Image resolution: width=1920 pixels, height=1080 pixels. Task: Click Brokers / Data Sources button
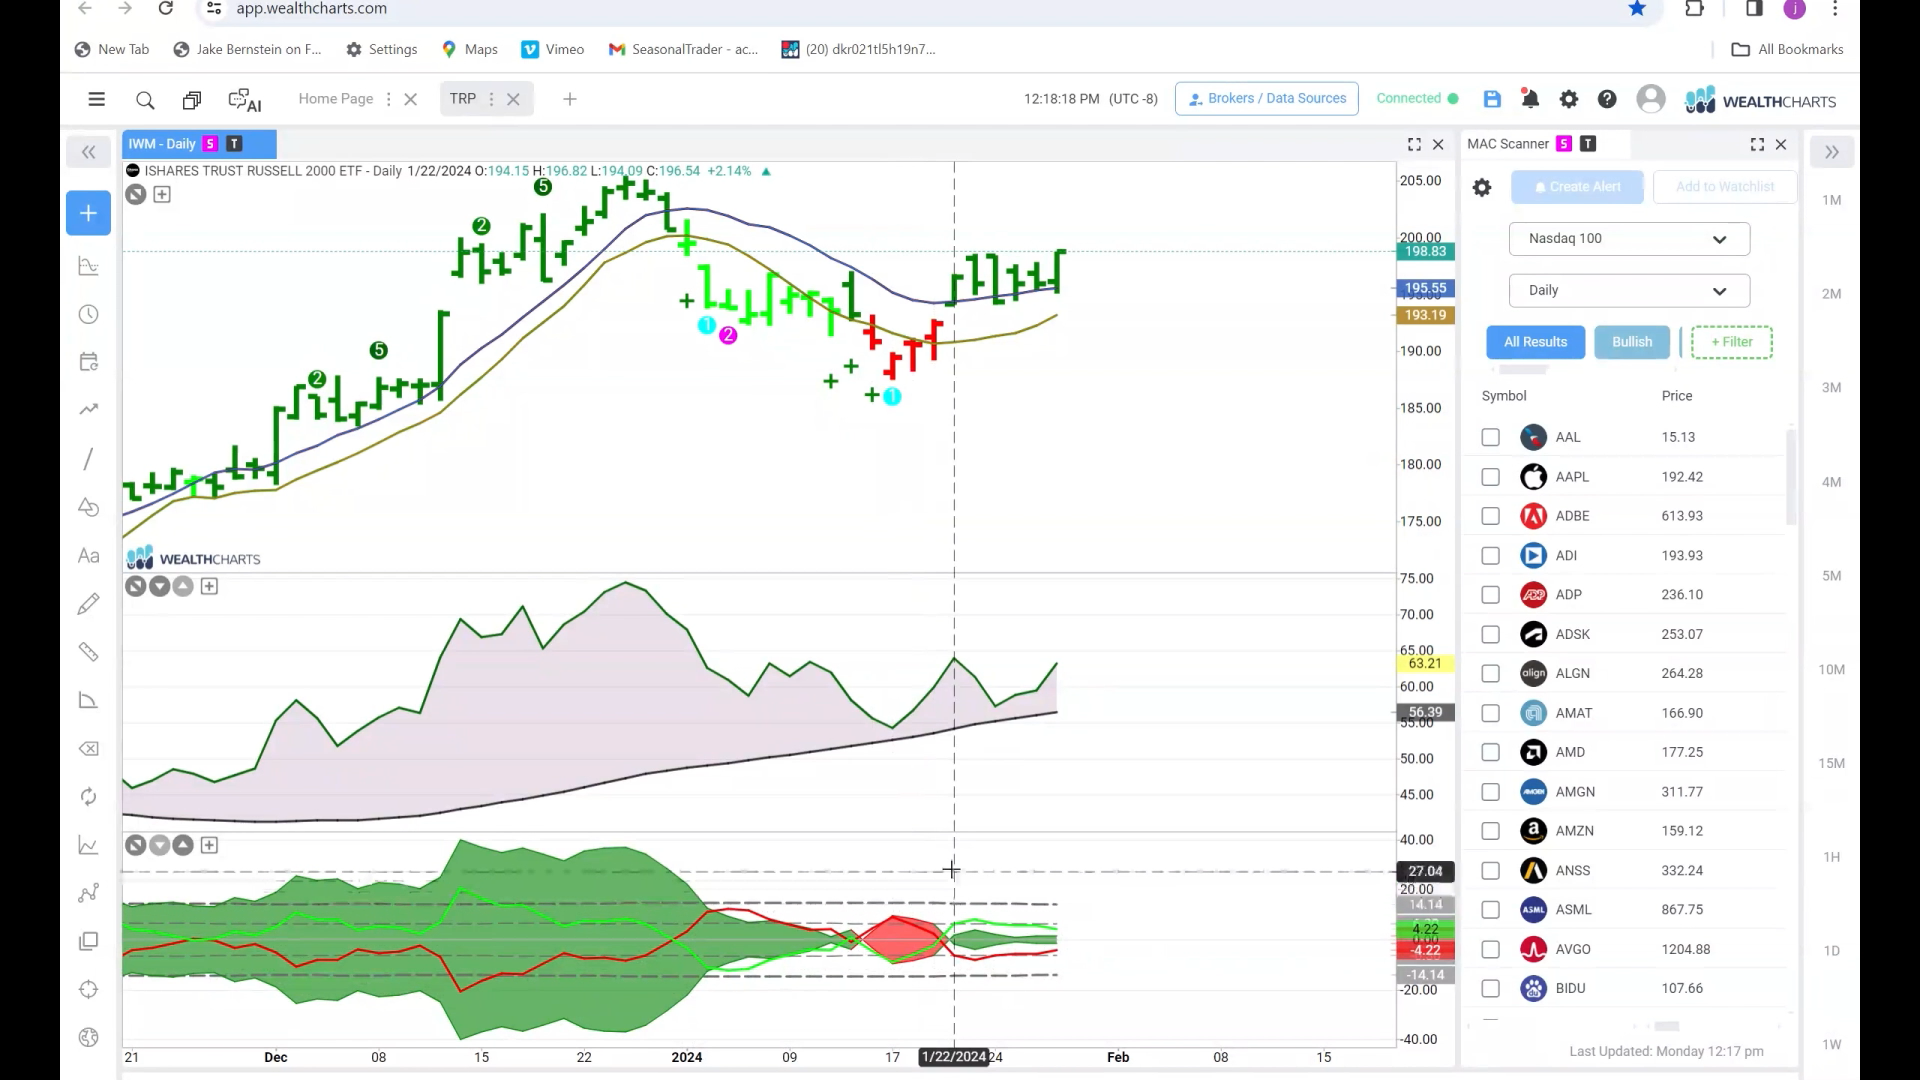[x=1267, y=99]
